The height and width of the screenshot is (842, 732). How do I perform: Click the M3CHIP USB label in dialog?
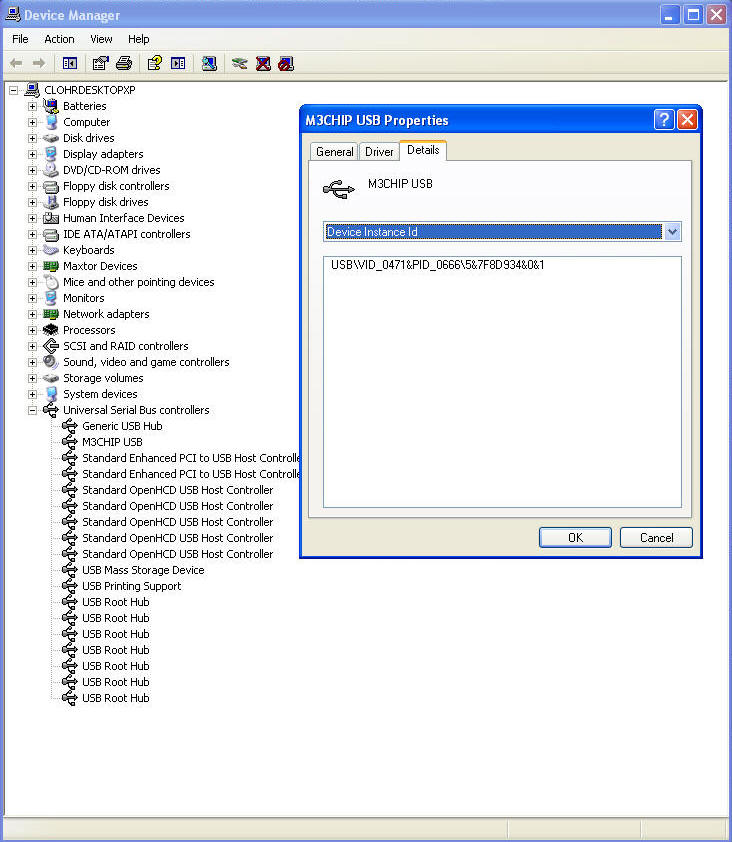(x=400, y=184)
